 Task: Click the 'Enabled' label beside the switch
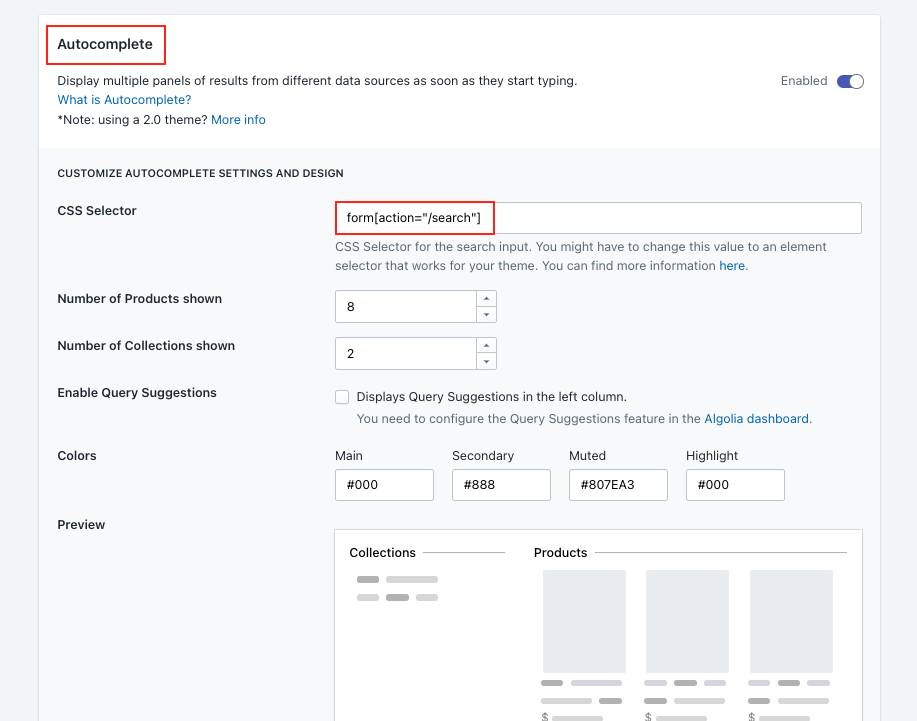804,81
